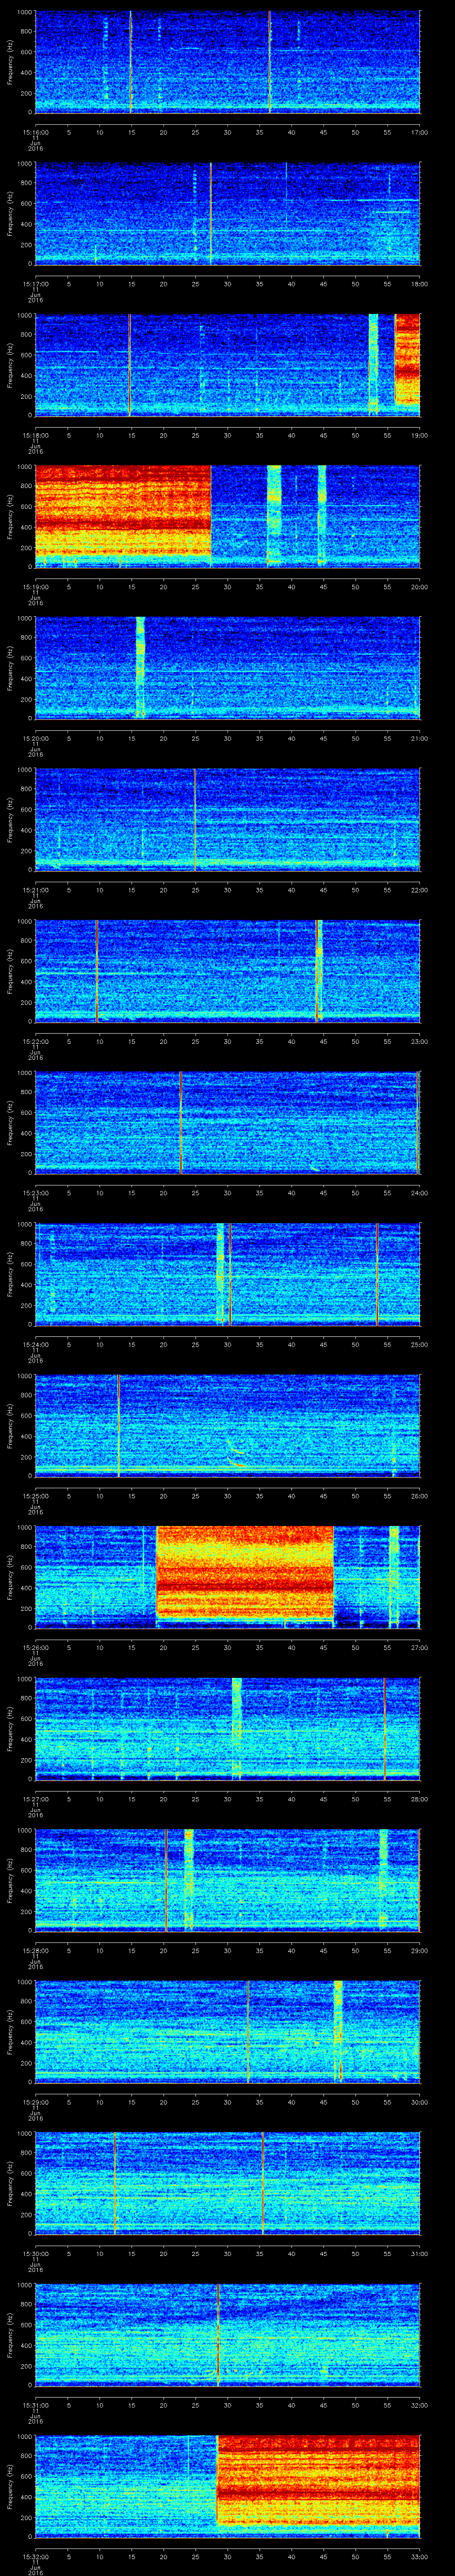The height and width of the screenshot is (2576, 455).
Task: Select the "21:00" end time label
Action: [x=419, y=738]
